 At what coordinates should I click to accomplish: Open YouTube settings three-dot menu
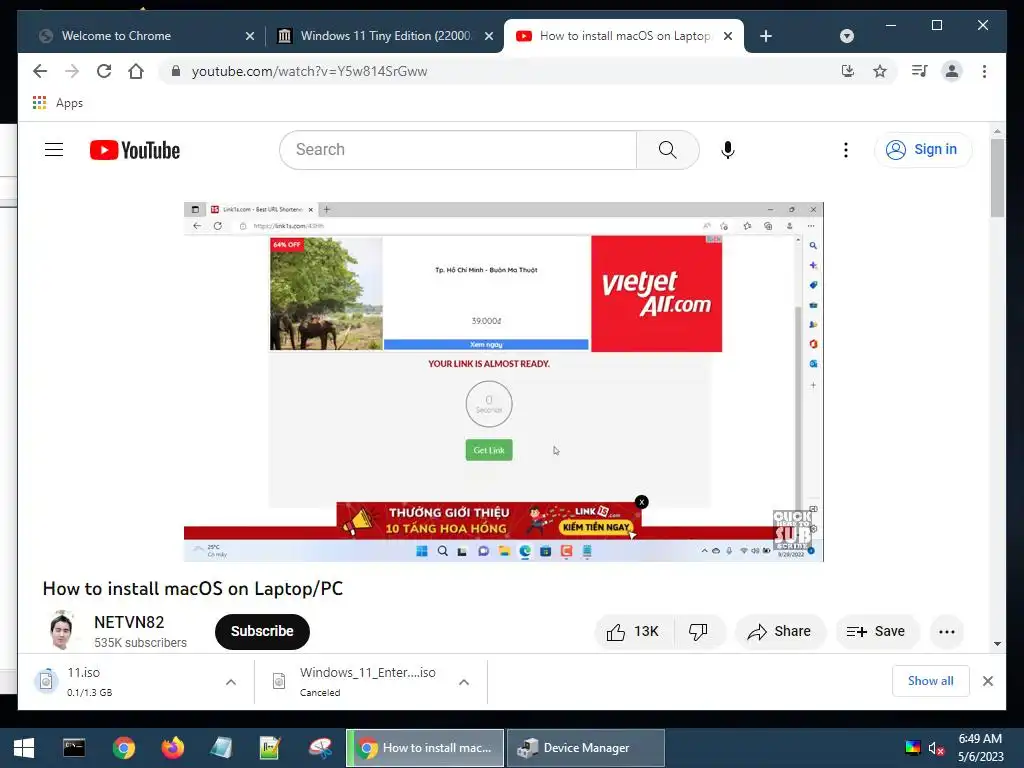coord(846,150)
